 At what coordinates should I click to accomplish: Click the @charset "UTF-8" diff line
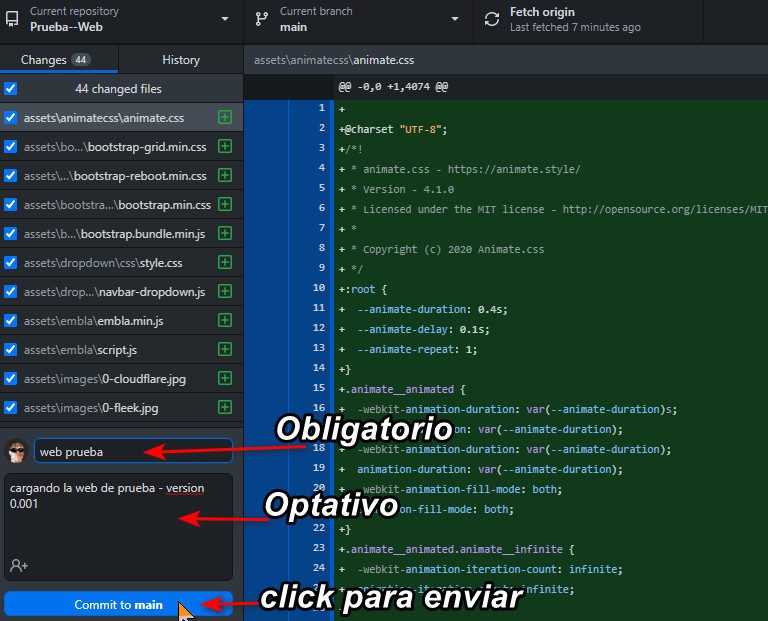[393, 129]
